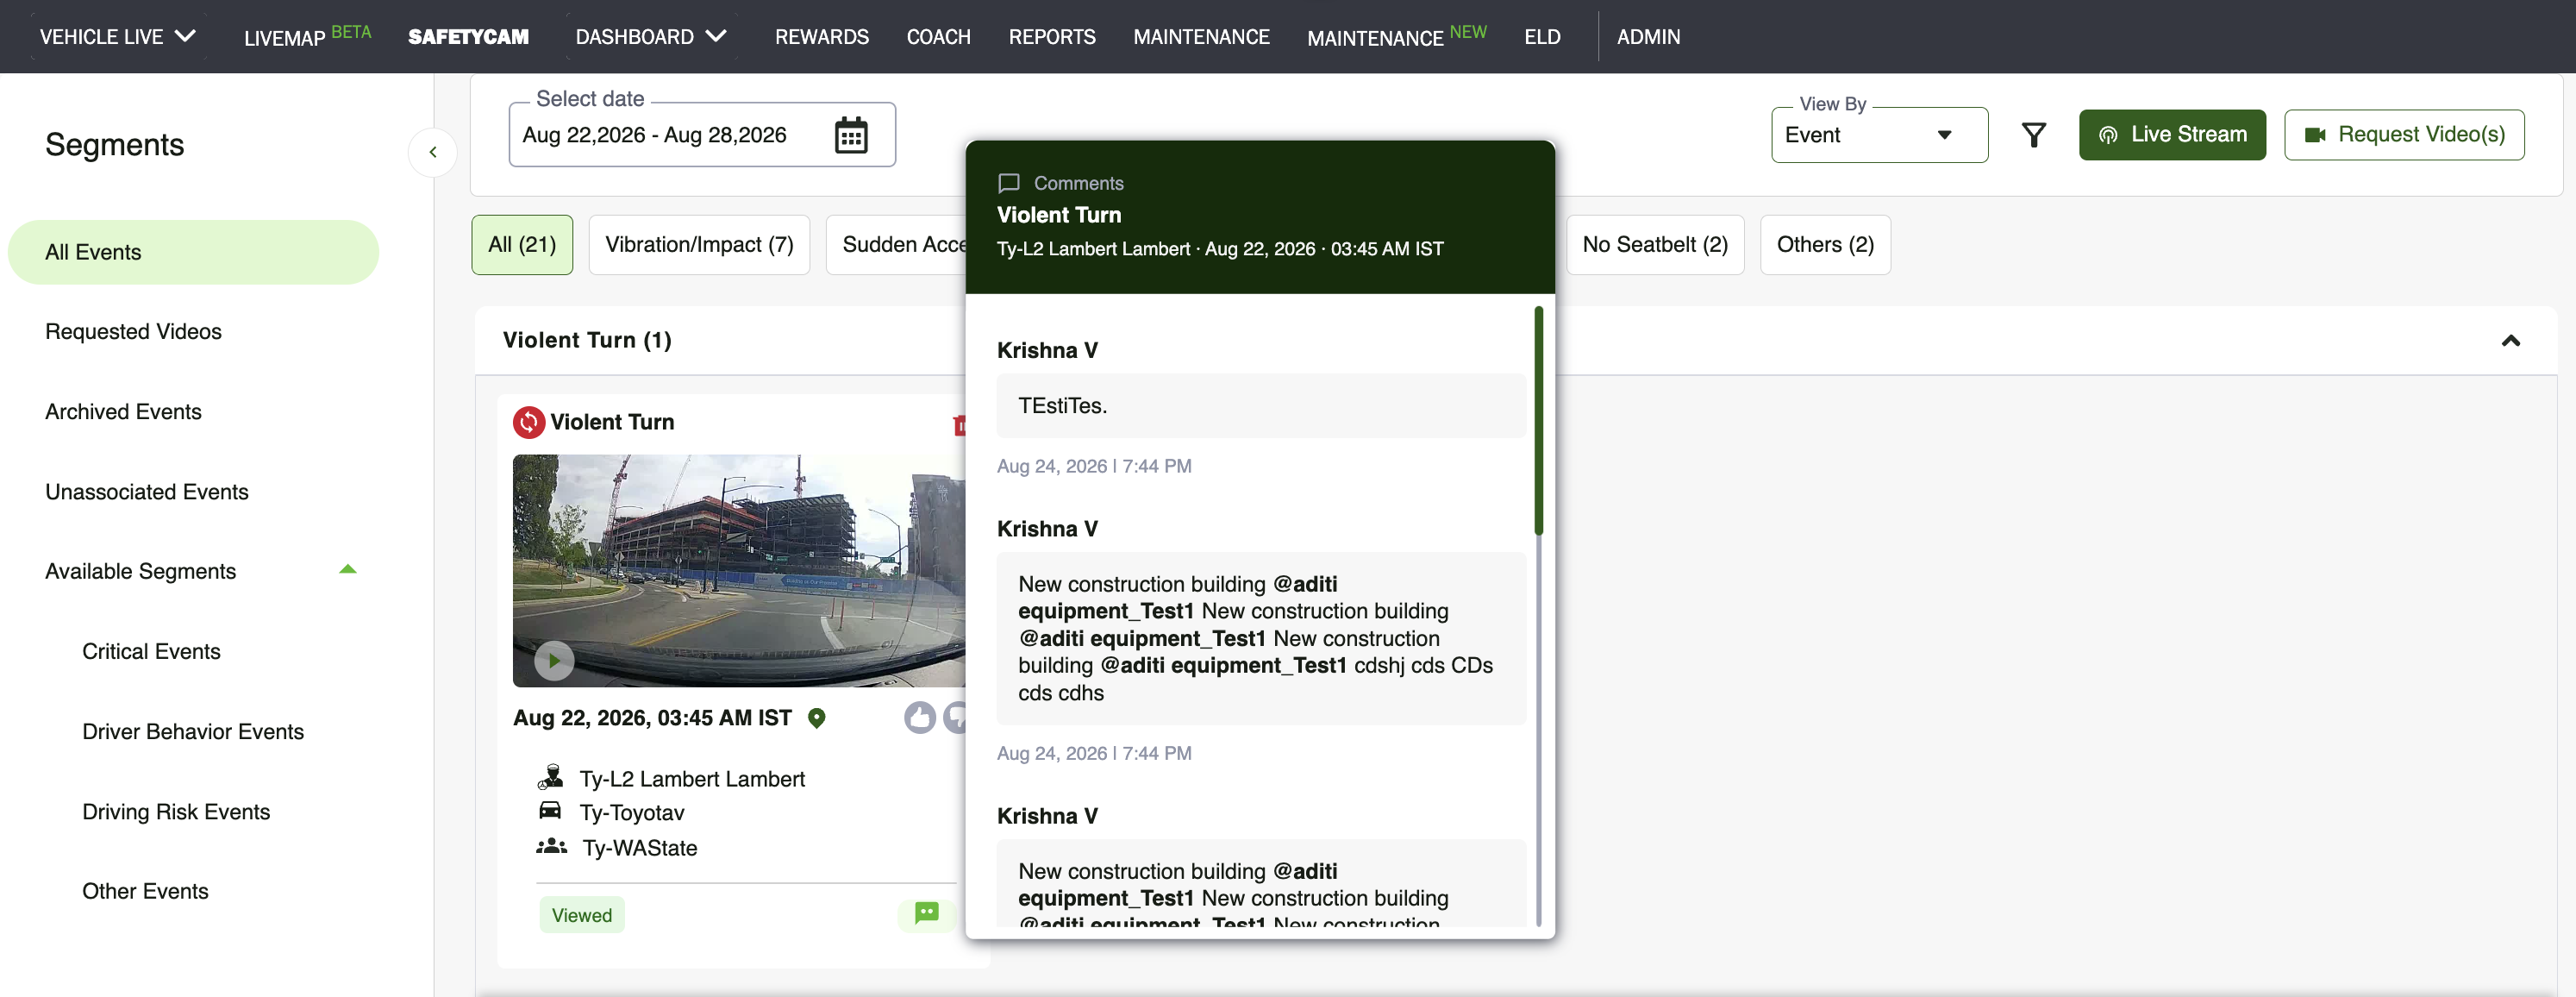
Task: Select Critical Events segment
Action: click(x=151, y=651)
